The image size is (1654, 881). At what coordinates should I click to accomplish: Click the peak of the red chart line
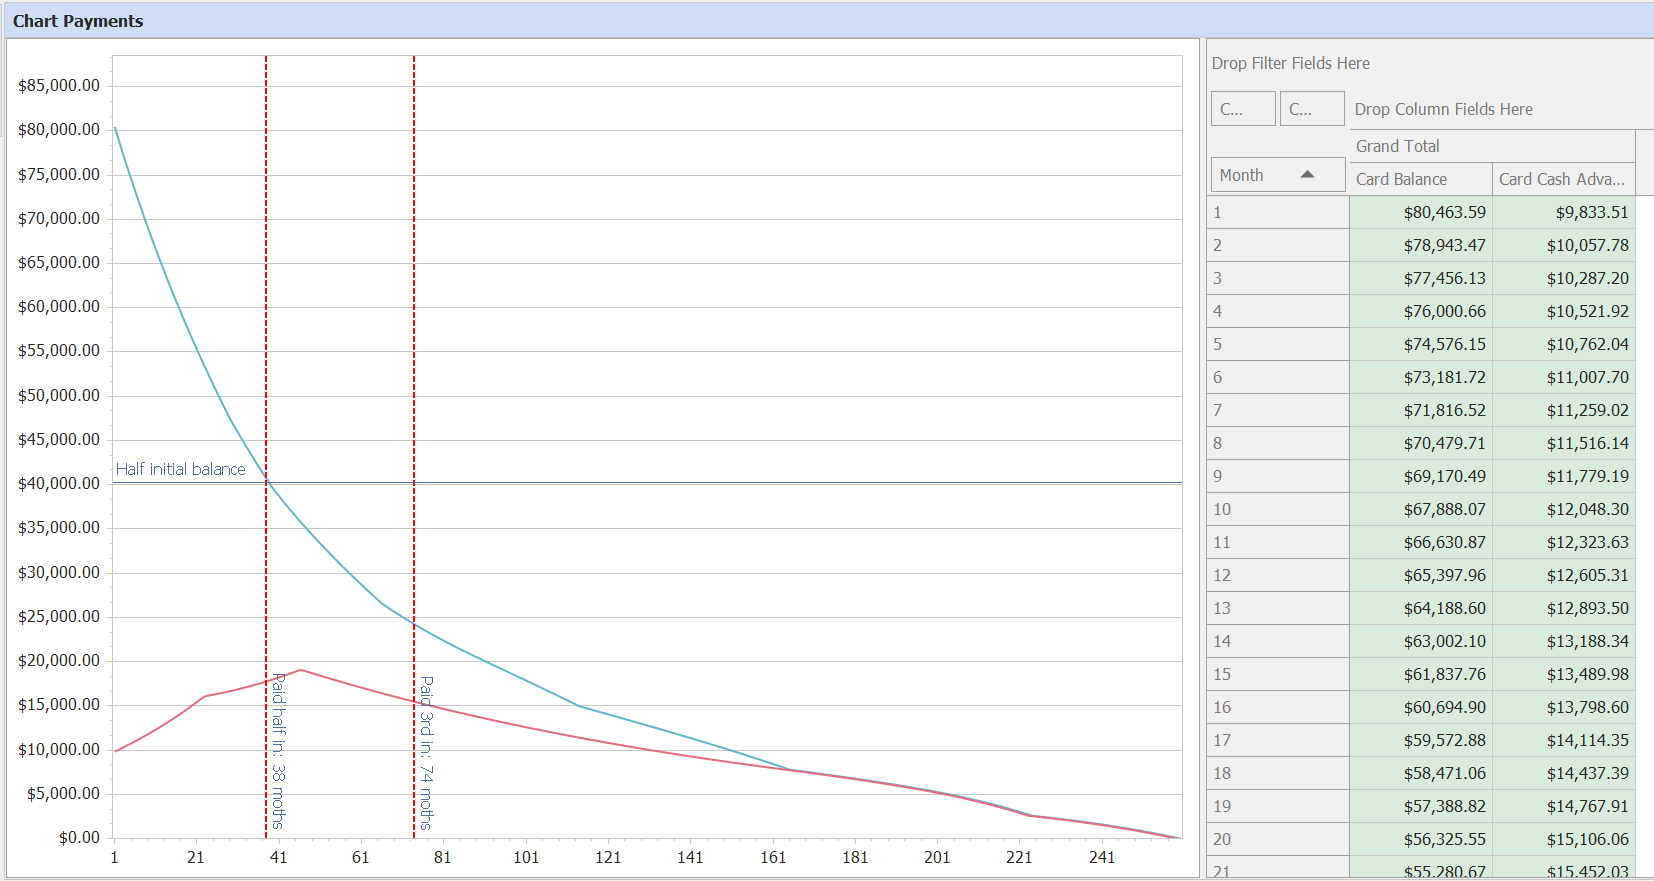tap(300, 670)
